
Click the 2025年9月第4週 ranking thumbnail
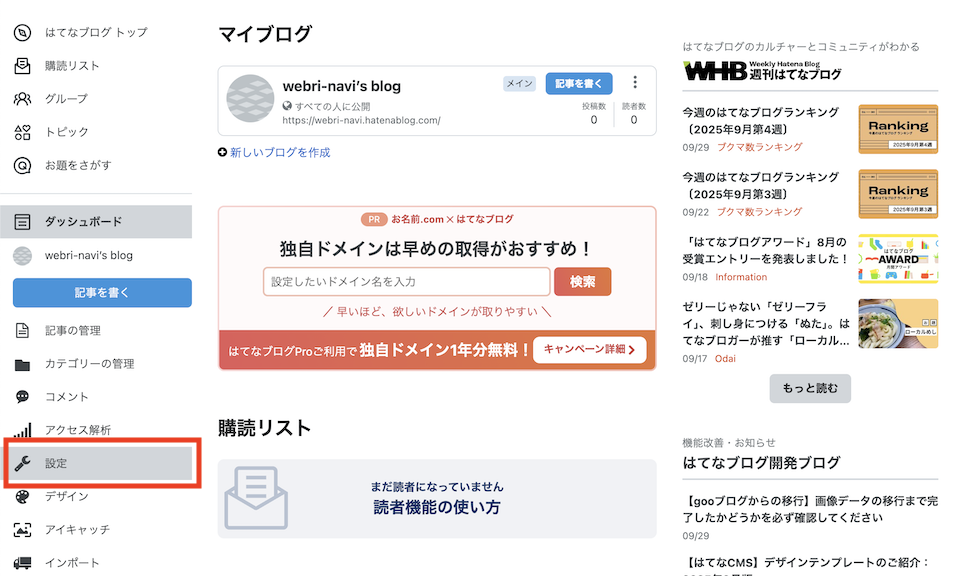[x=897, y=129]
